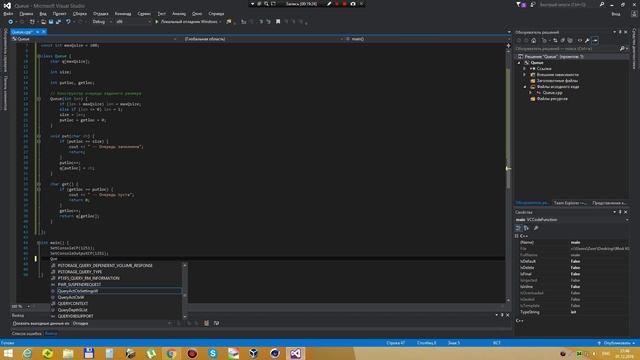Click the Home icon in Solution Explorer

click(533, 40)
